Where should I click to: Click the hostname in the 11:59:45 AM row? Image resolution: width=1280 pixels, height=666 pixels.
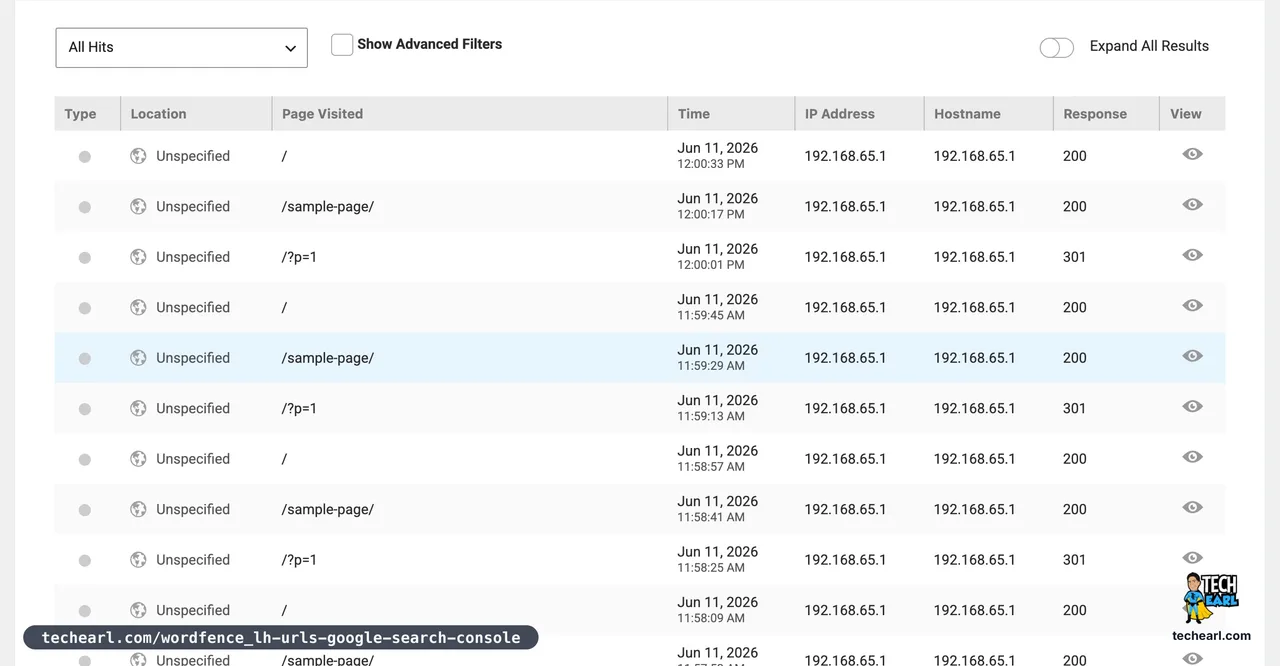[975, 307]
